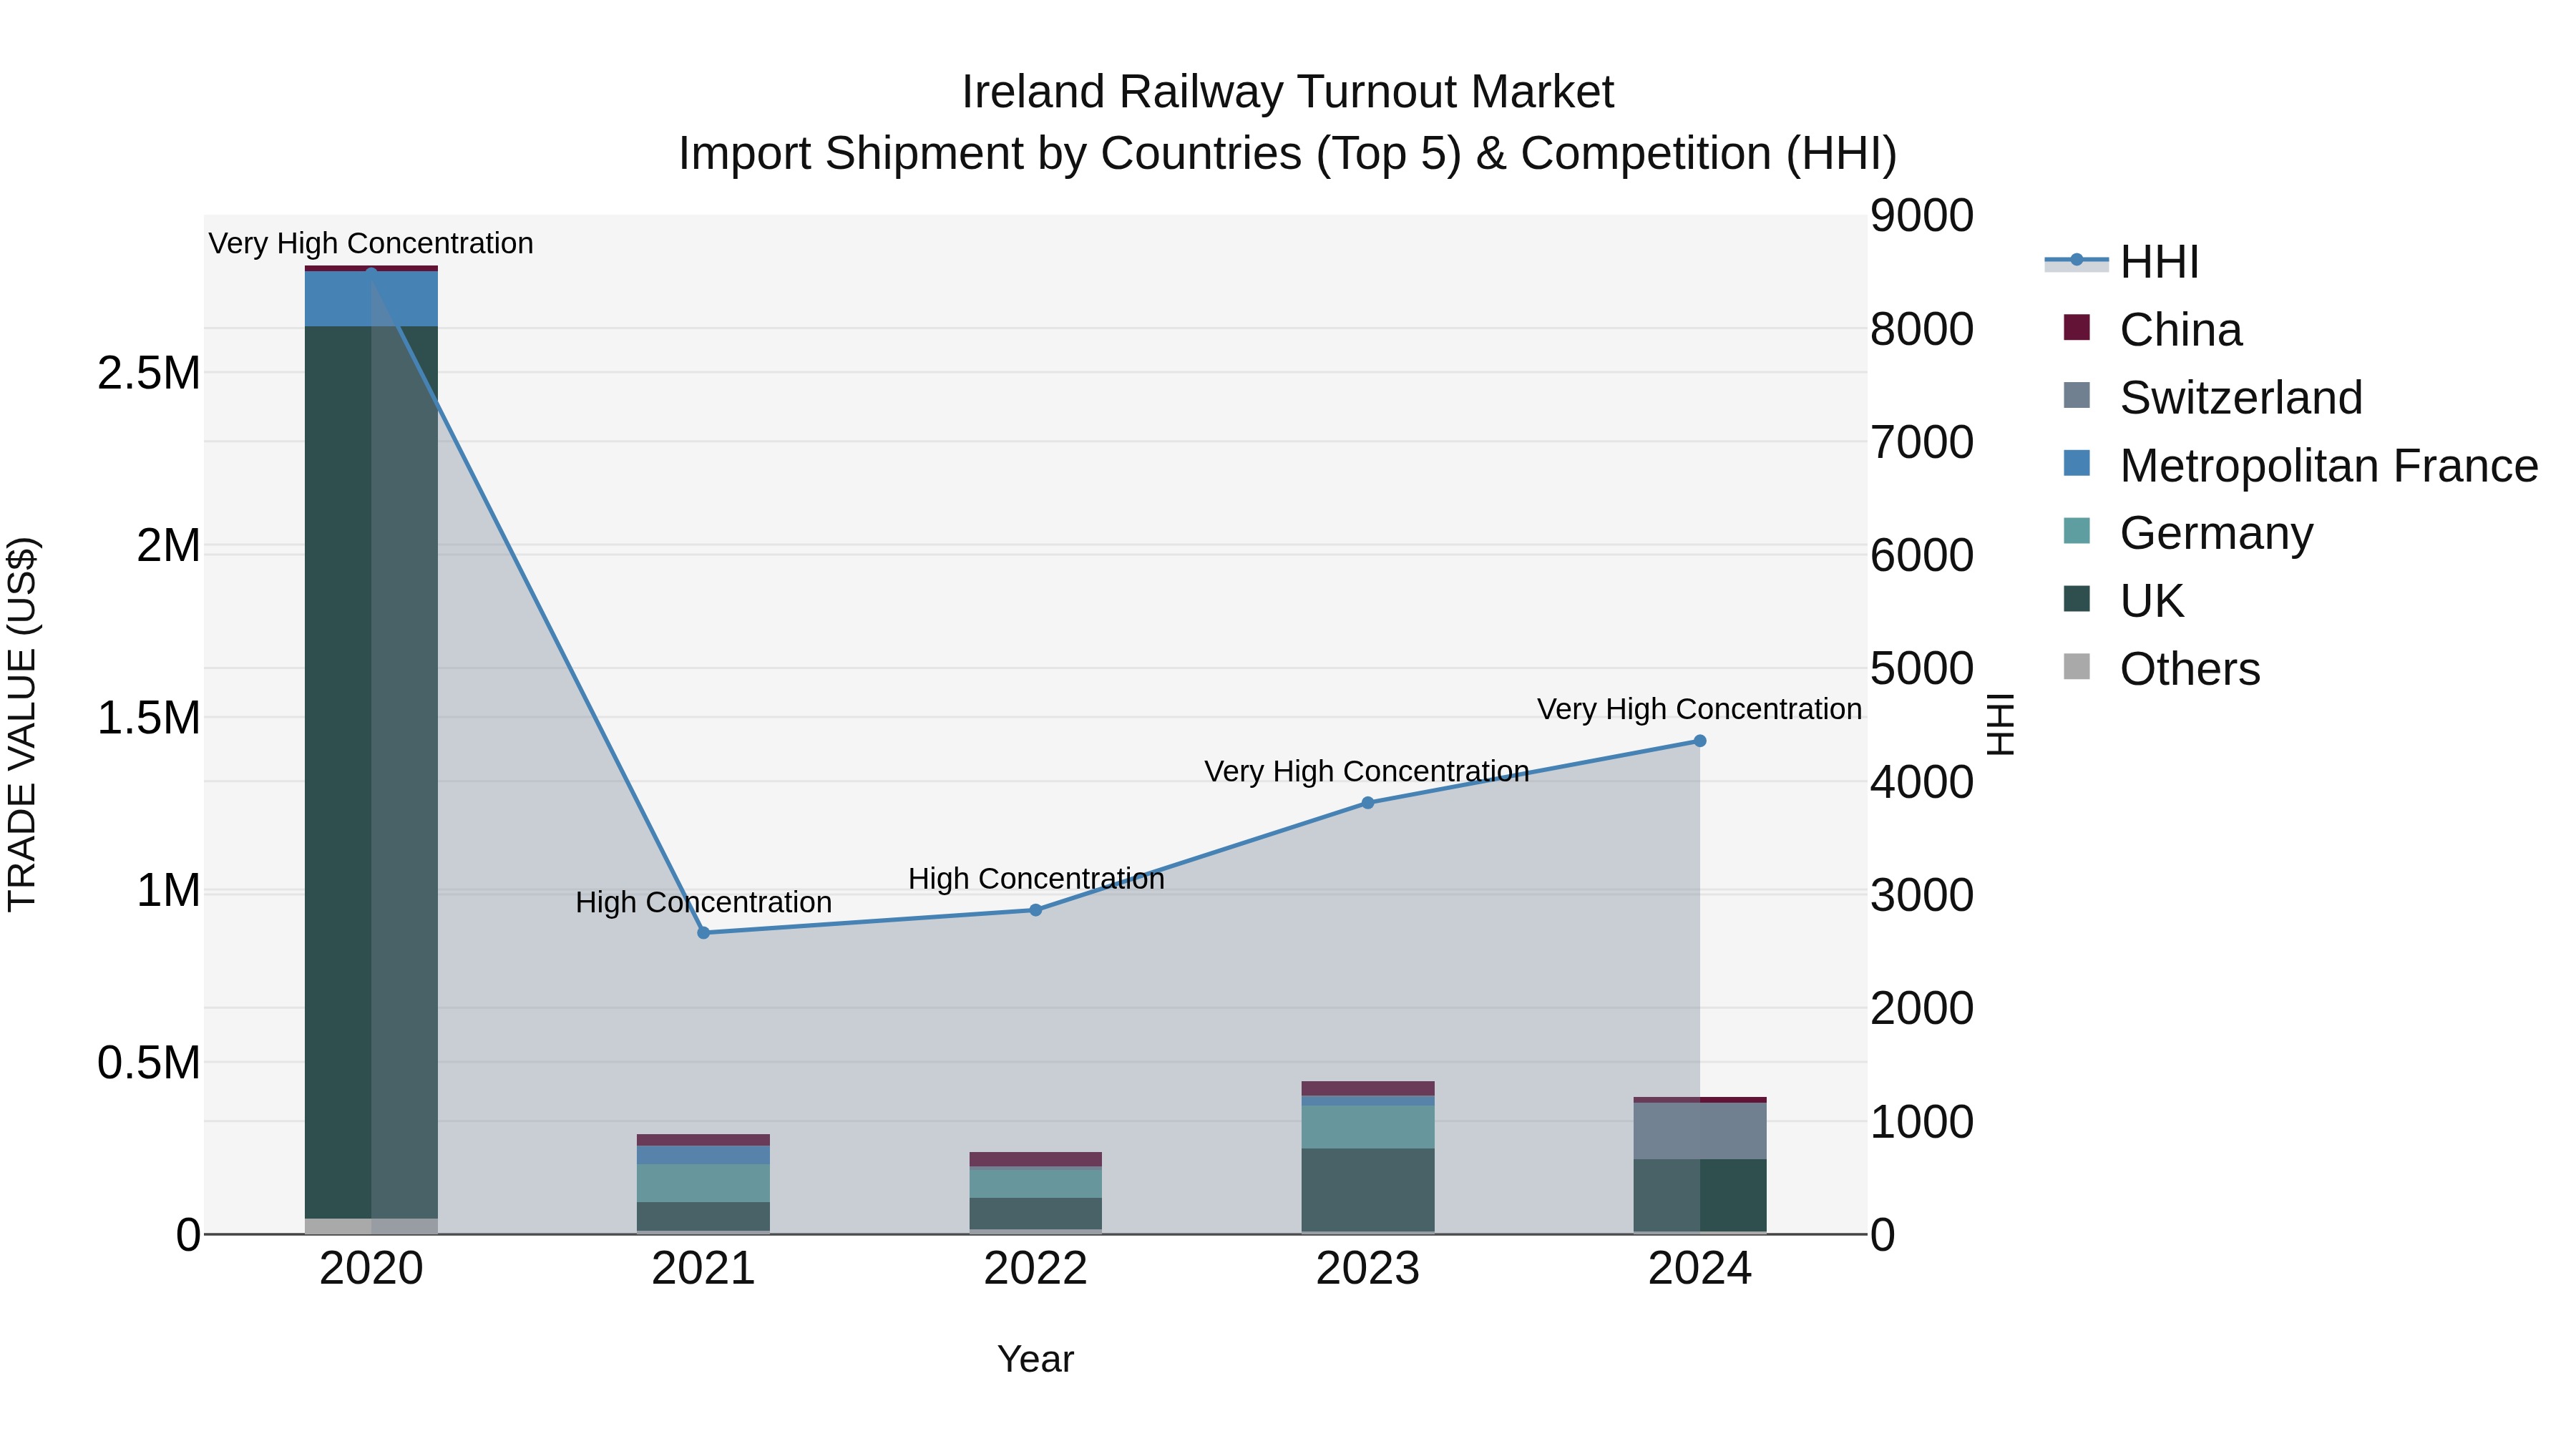Click the Year axis title
The width and height of the screenshot is (2576, 1449).
click(x=1035, y=1359)
